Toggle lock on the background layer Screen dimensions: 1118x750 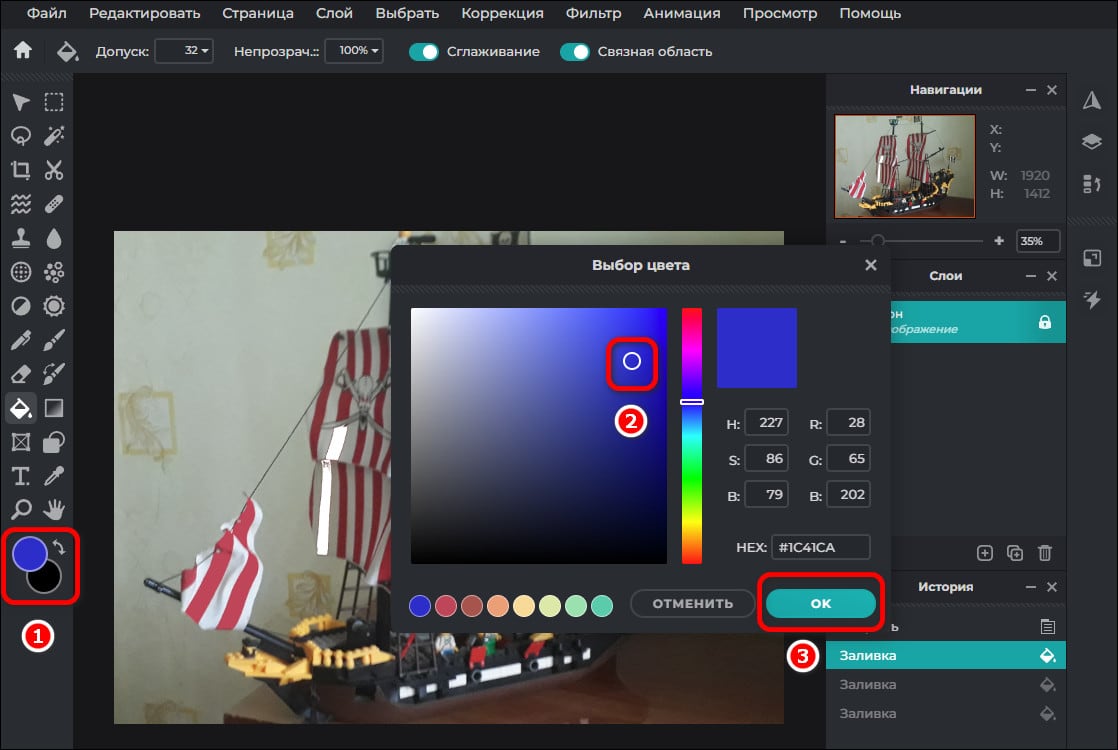(1045, 322)
